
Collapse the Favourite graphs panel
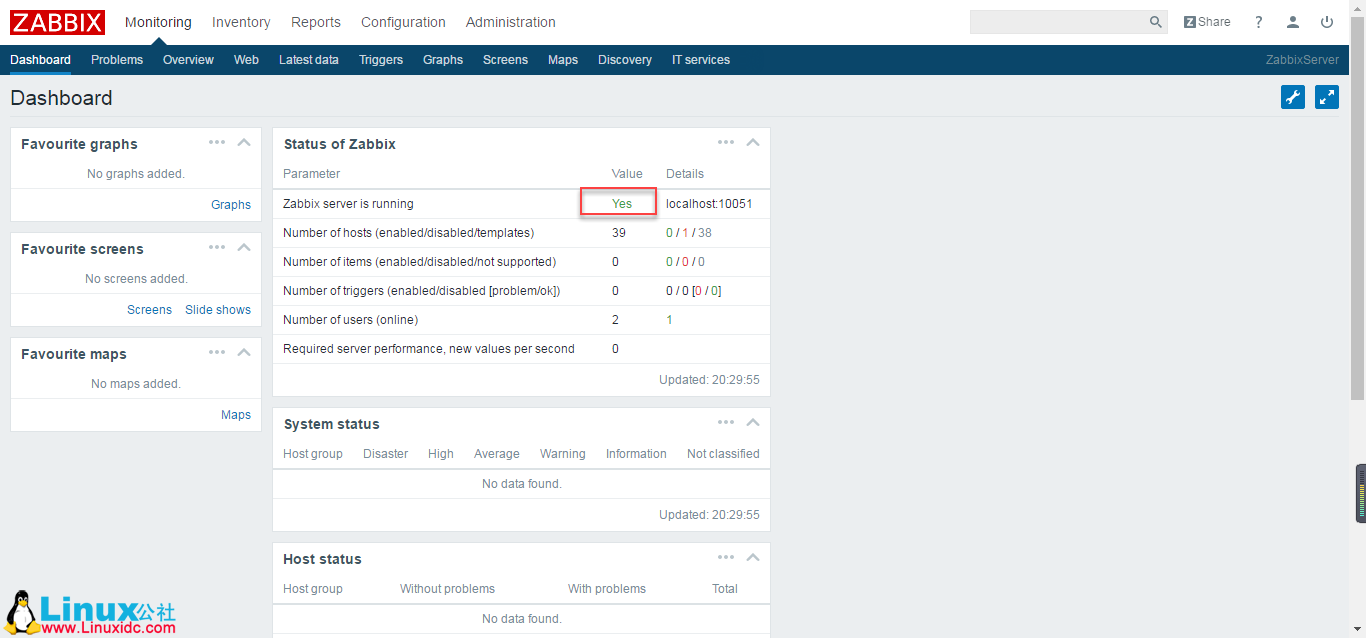[x=243, y=142]
